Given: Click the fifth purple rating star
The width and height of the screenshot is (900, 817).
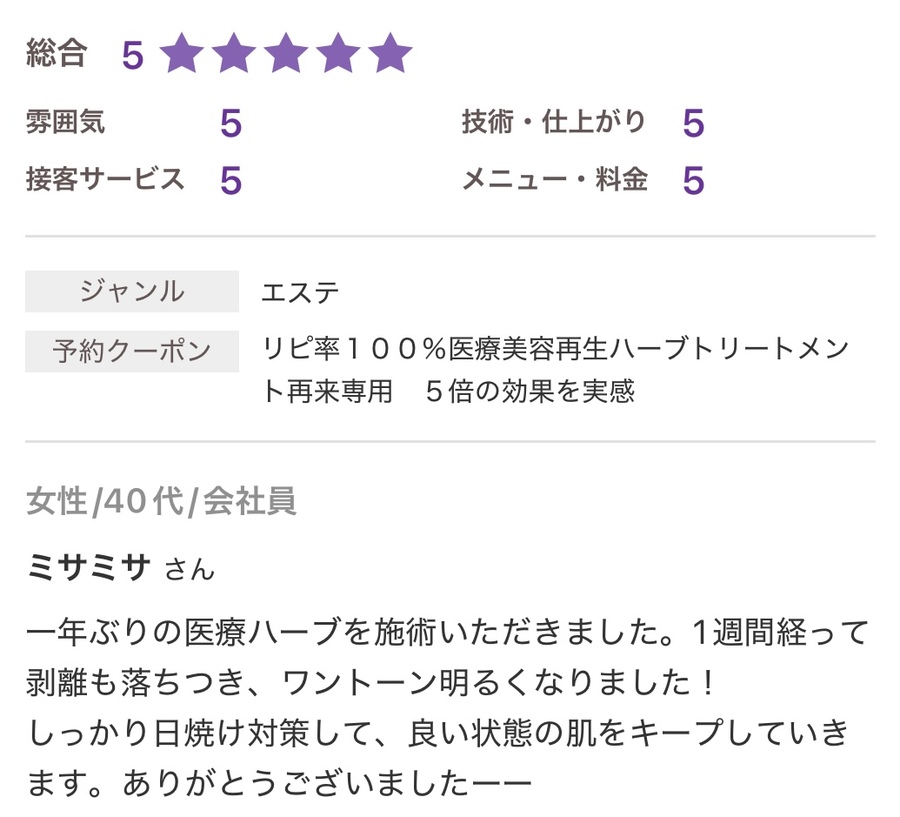Looking at the screenshot, I should [x=390, y=54].
